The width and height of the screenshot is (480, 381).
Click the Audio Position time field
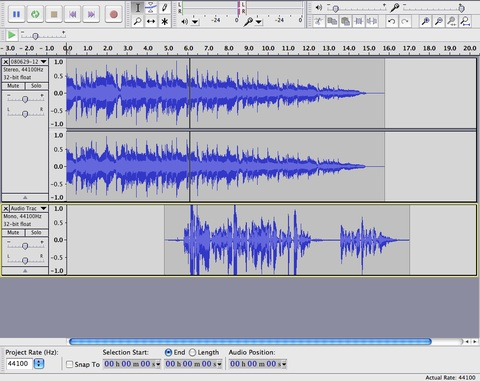tap(255, 364)
